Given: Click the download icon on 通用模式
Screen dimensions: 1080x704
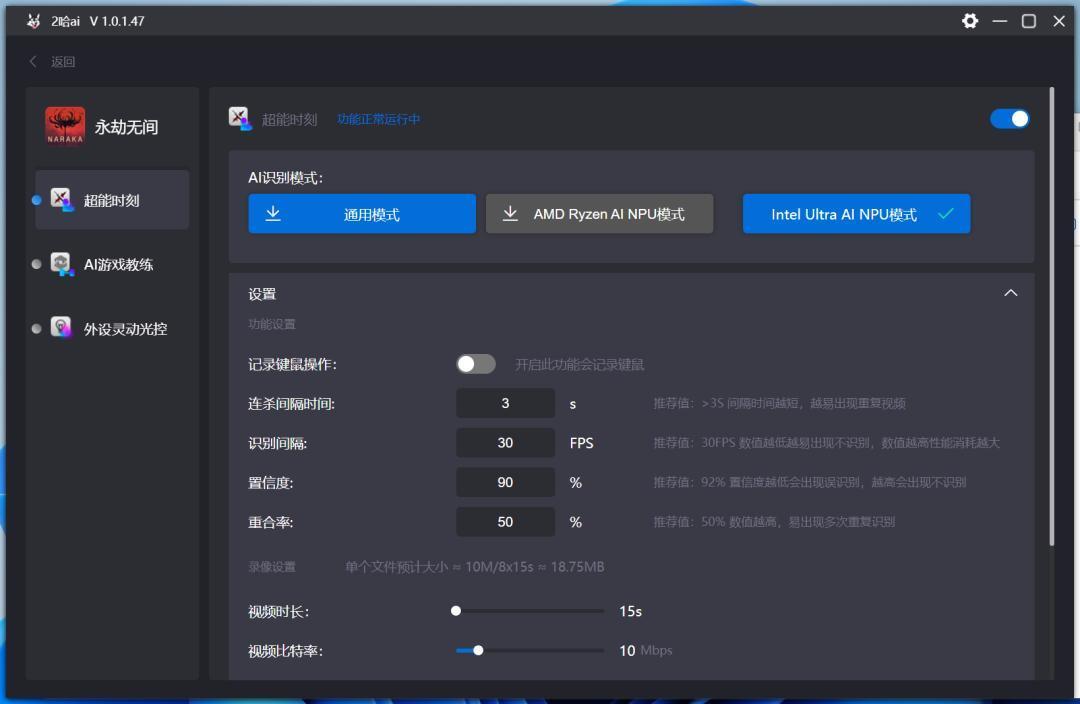Looking at the screenshot, I should [273, 213].
